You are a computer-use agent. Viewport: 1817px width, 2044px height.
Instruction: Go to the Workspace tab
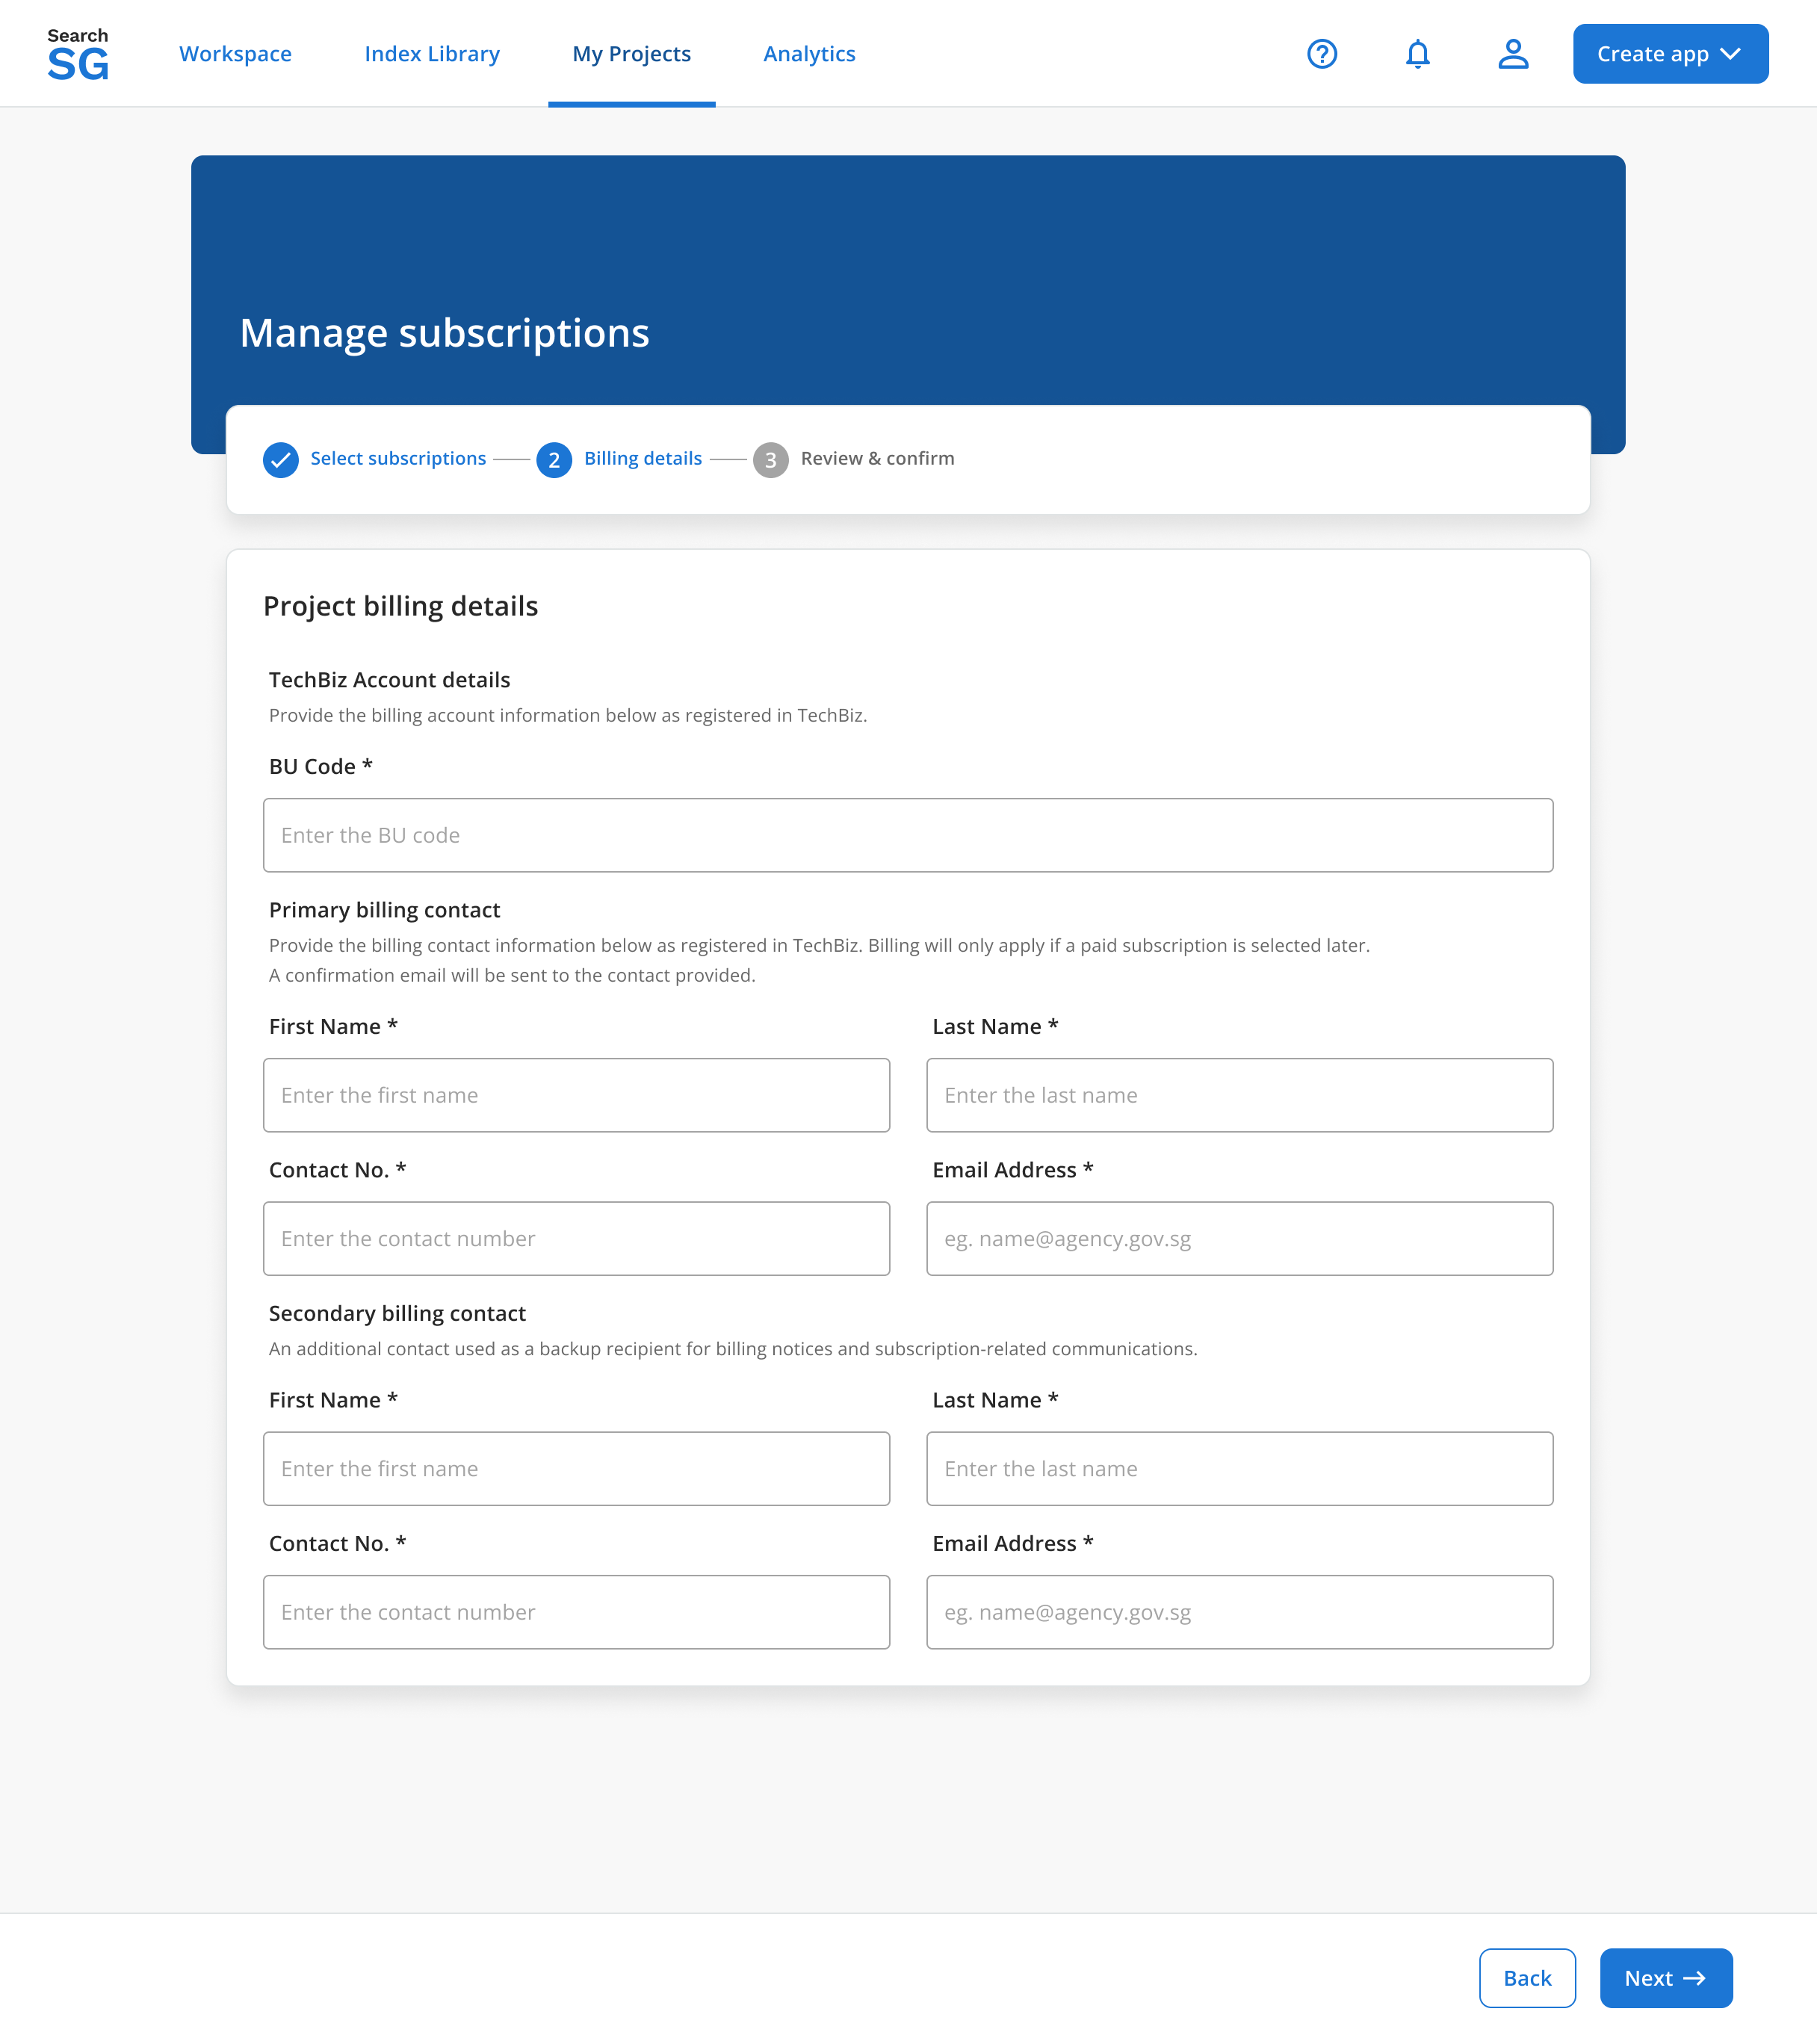[235, 54]
